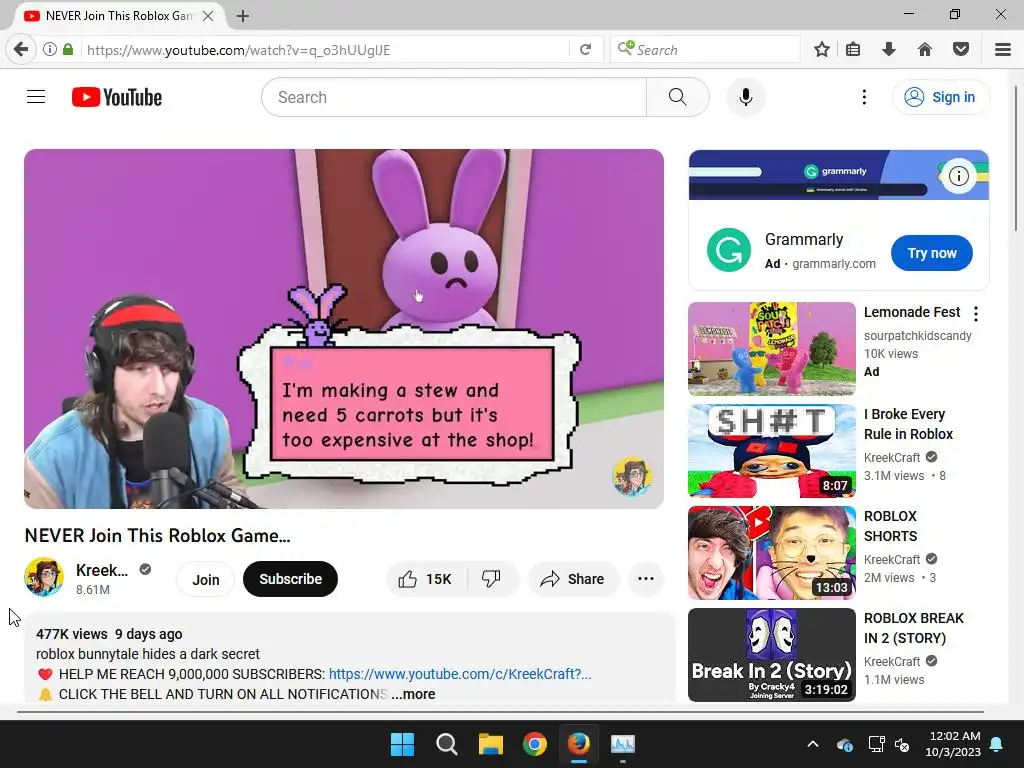Open the clock showing 12:02 AM
The image size is (1024, 768).
click(953, 744)
